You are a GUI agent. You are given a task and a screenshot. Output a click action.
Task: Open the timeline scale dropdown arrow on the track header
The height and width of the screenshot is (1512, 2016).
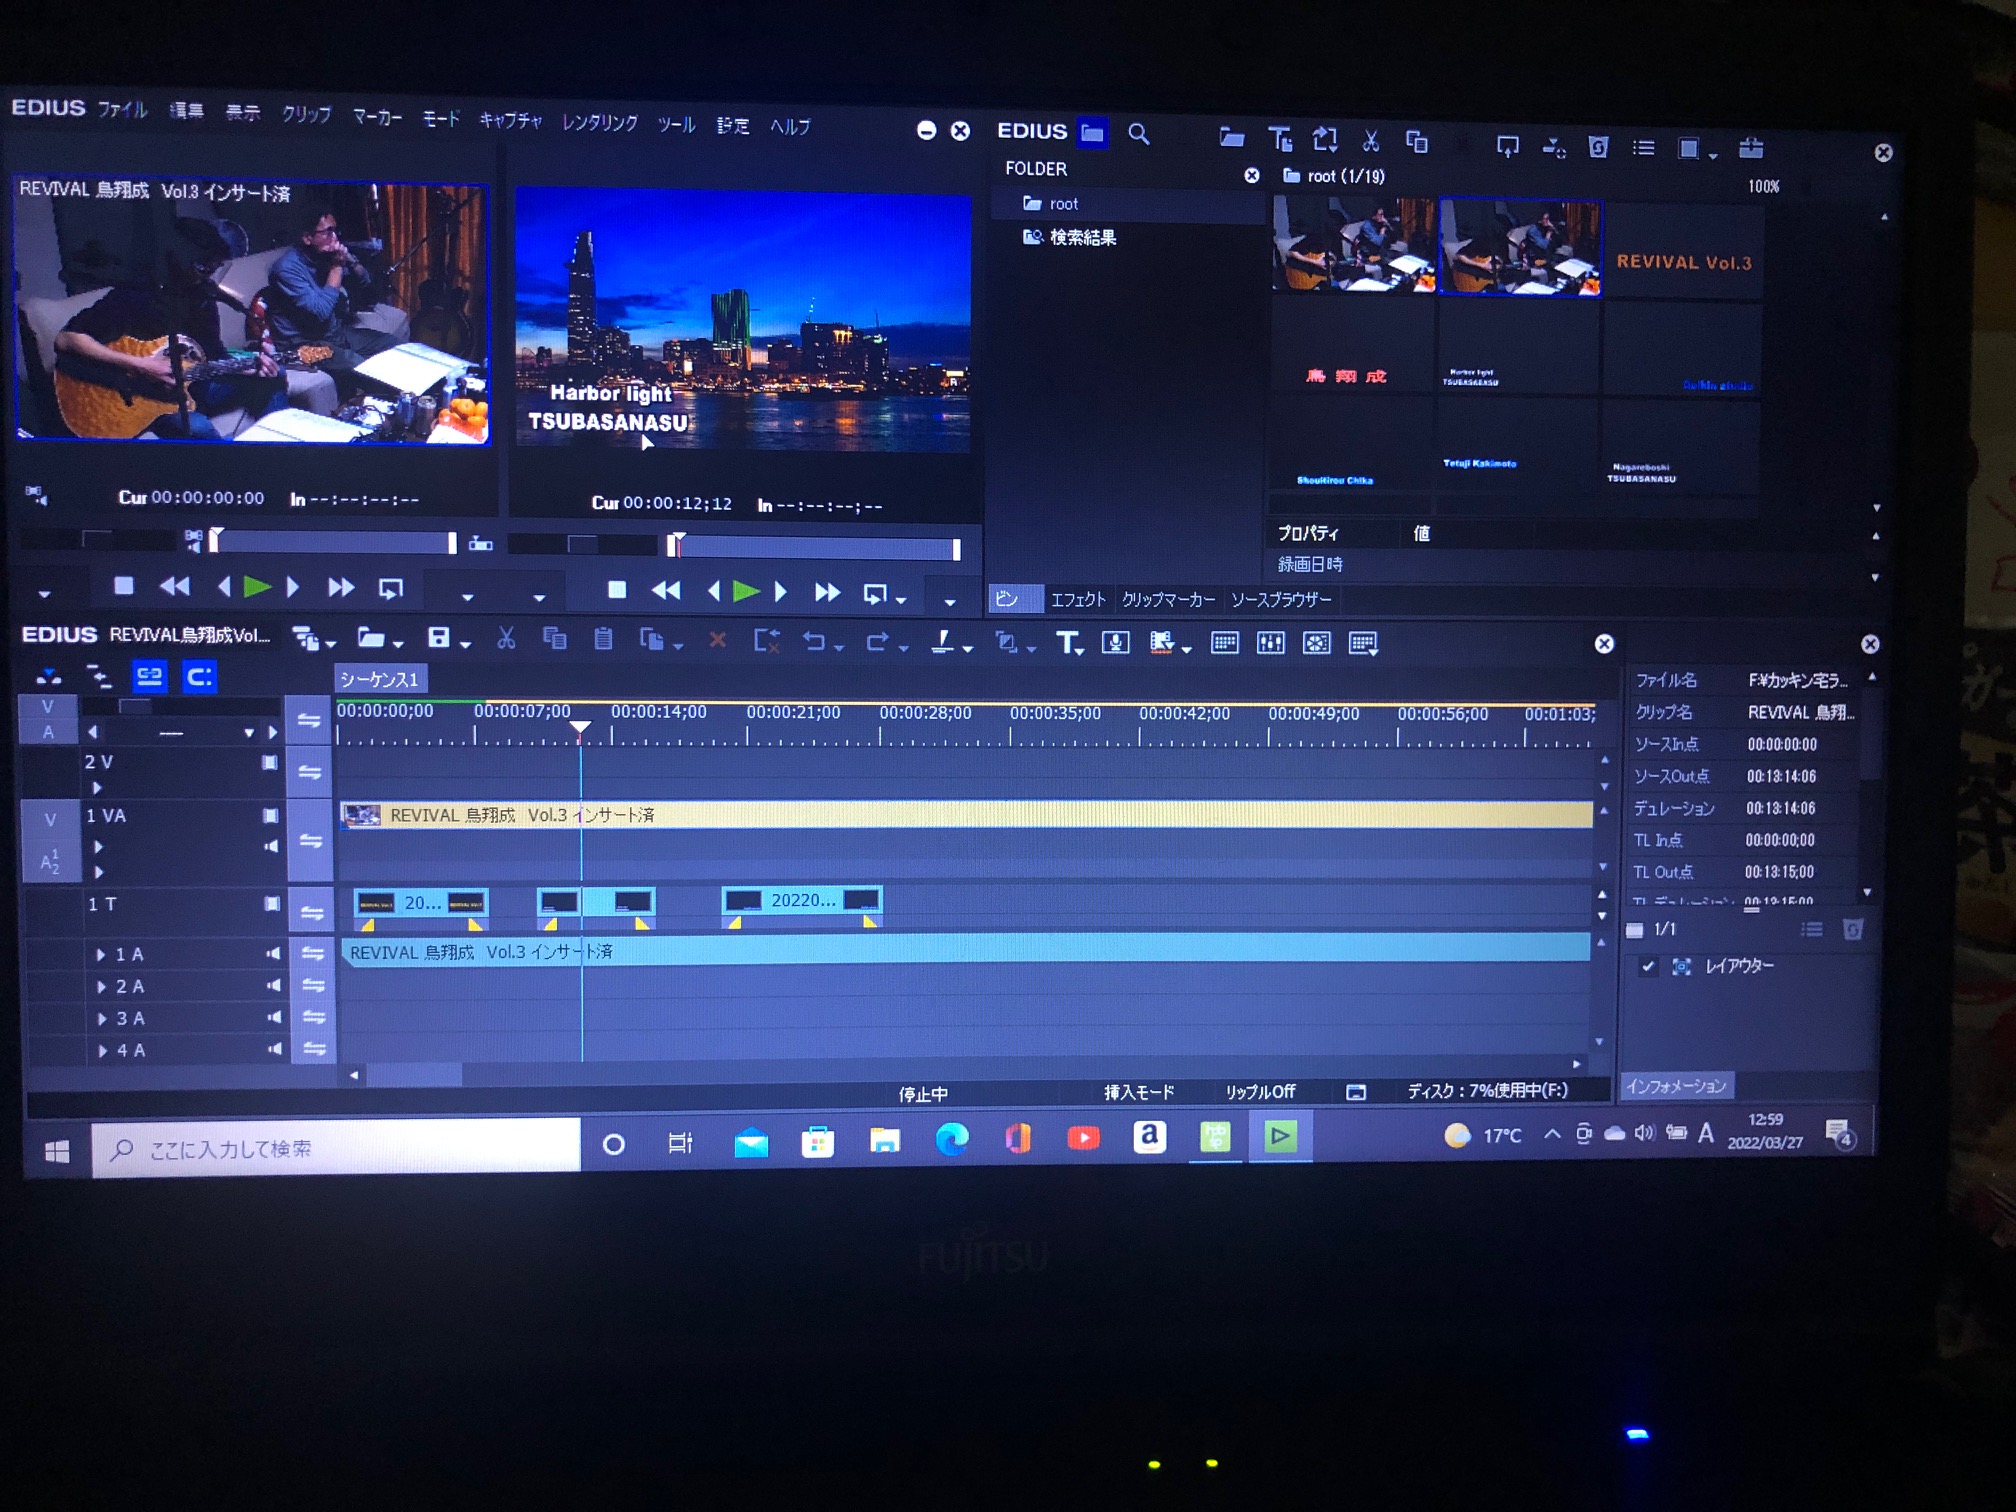click(x=248, y=733)
